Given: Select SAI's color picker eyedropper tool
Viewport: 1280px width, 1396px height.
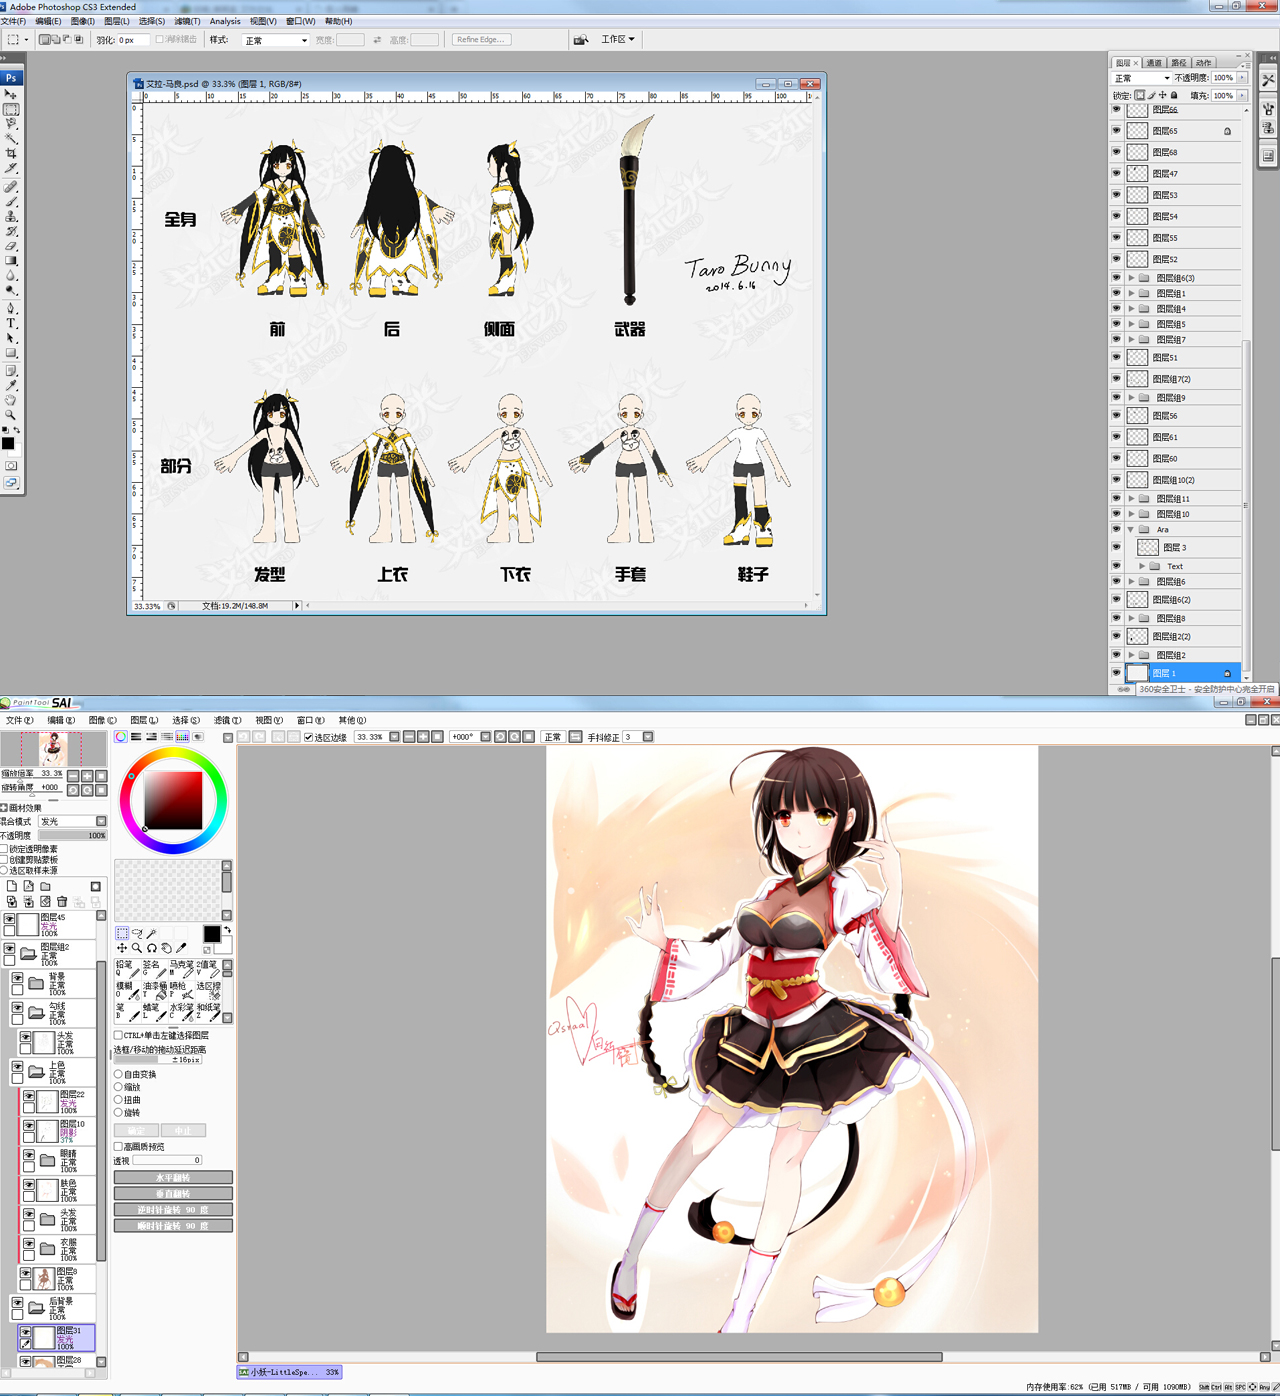Looking at the screenshot, I should tap(181, 948).
